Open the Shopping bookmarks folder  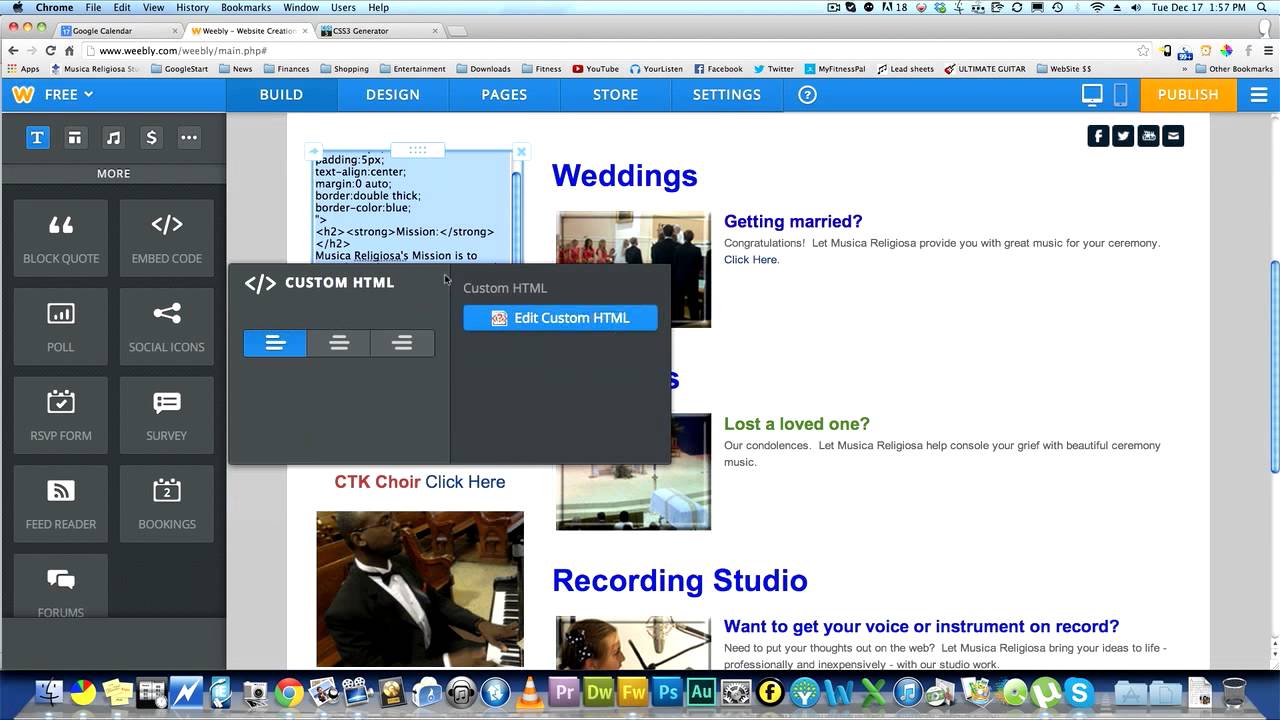tap(344, 69)
